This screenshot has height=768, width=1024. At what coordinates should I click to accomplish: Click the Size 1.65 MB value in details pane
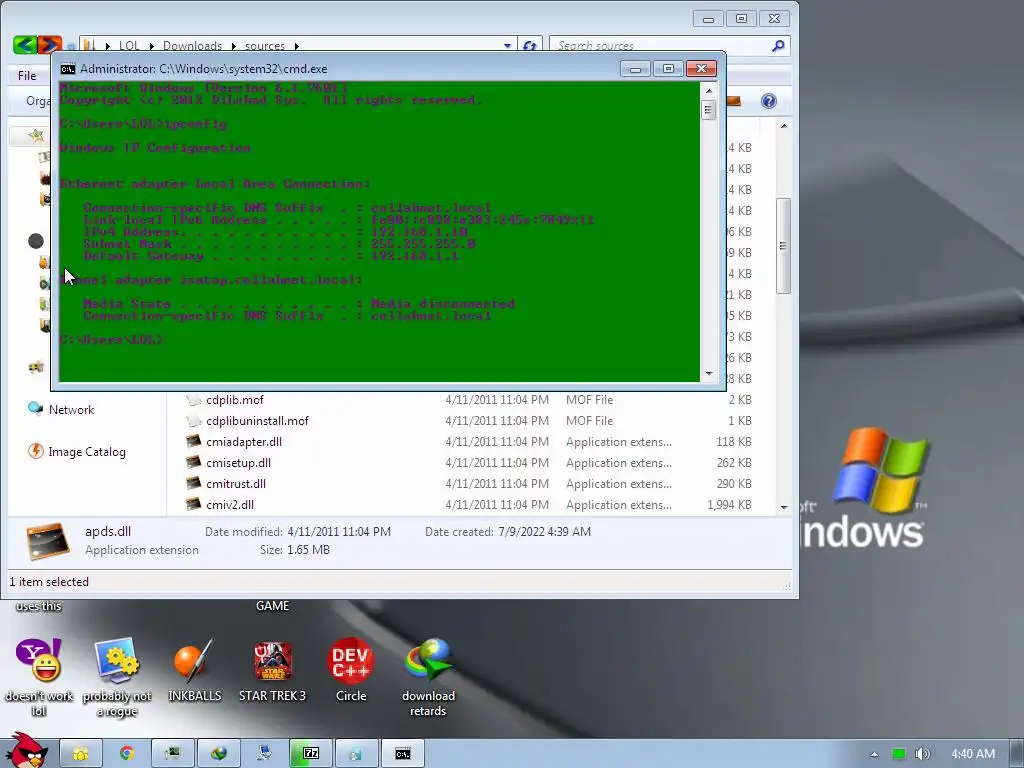(308, 550)
